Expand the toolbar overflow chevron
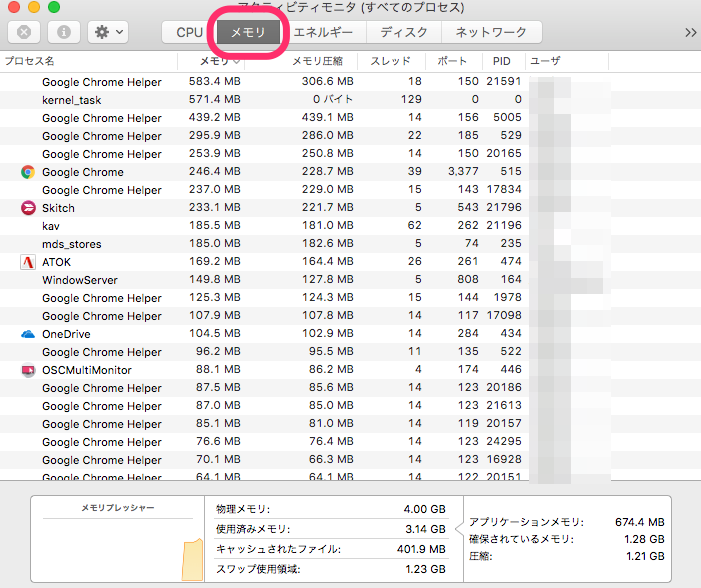 click(690, 32)
